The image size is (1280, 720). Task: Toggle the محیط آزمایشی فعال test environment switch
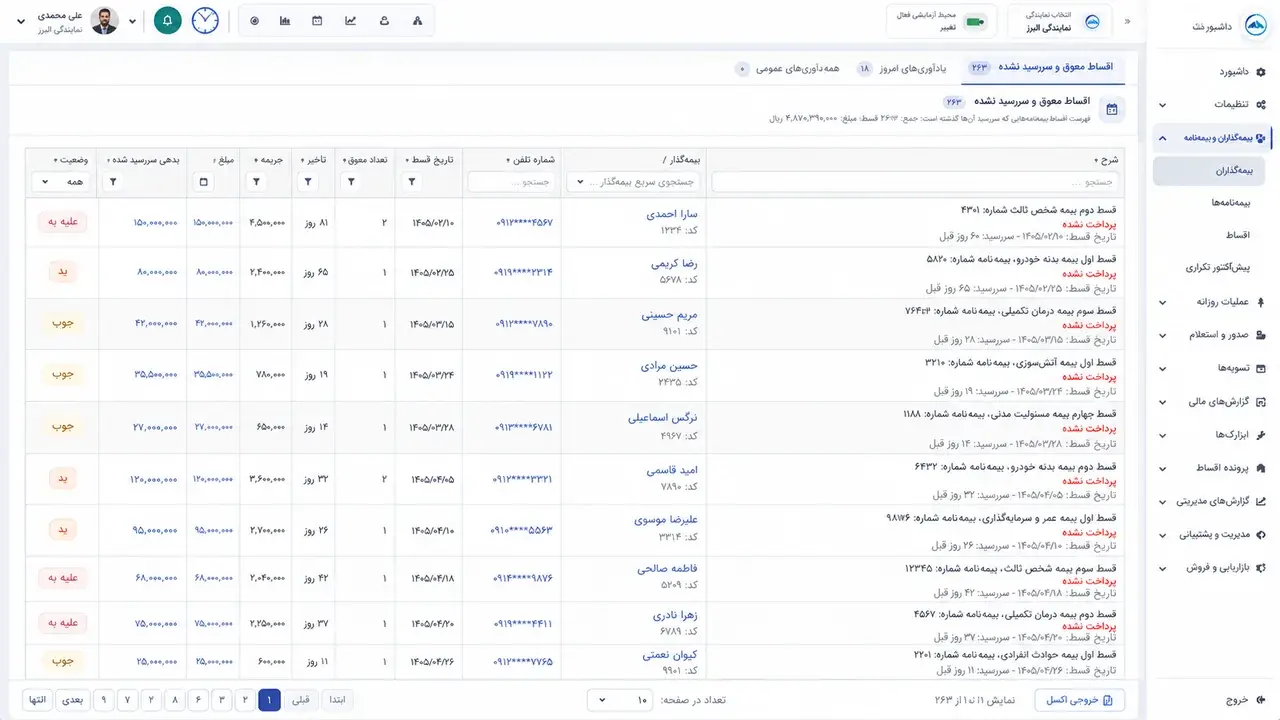[976, 21]
